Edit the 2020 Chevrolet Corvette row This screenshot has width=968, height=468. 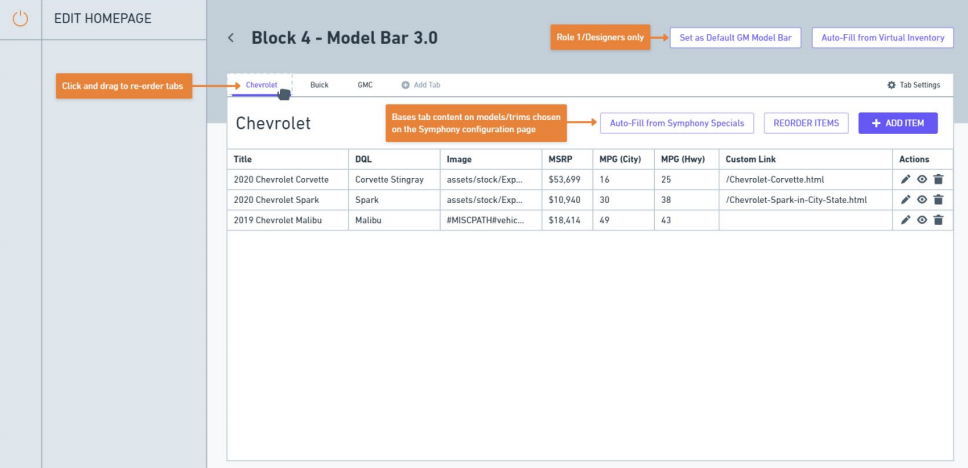tap(905, 179)
